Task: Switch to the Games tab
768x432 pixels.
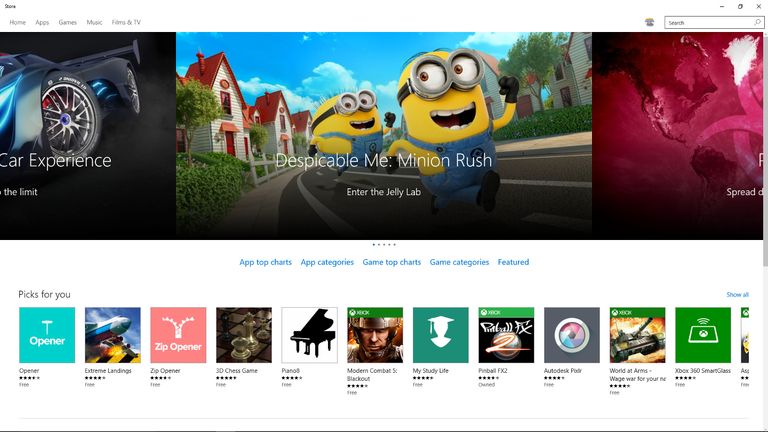Action: [68, 23]
